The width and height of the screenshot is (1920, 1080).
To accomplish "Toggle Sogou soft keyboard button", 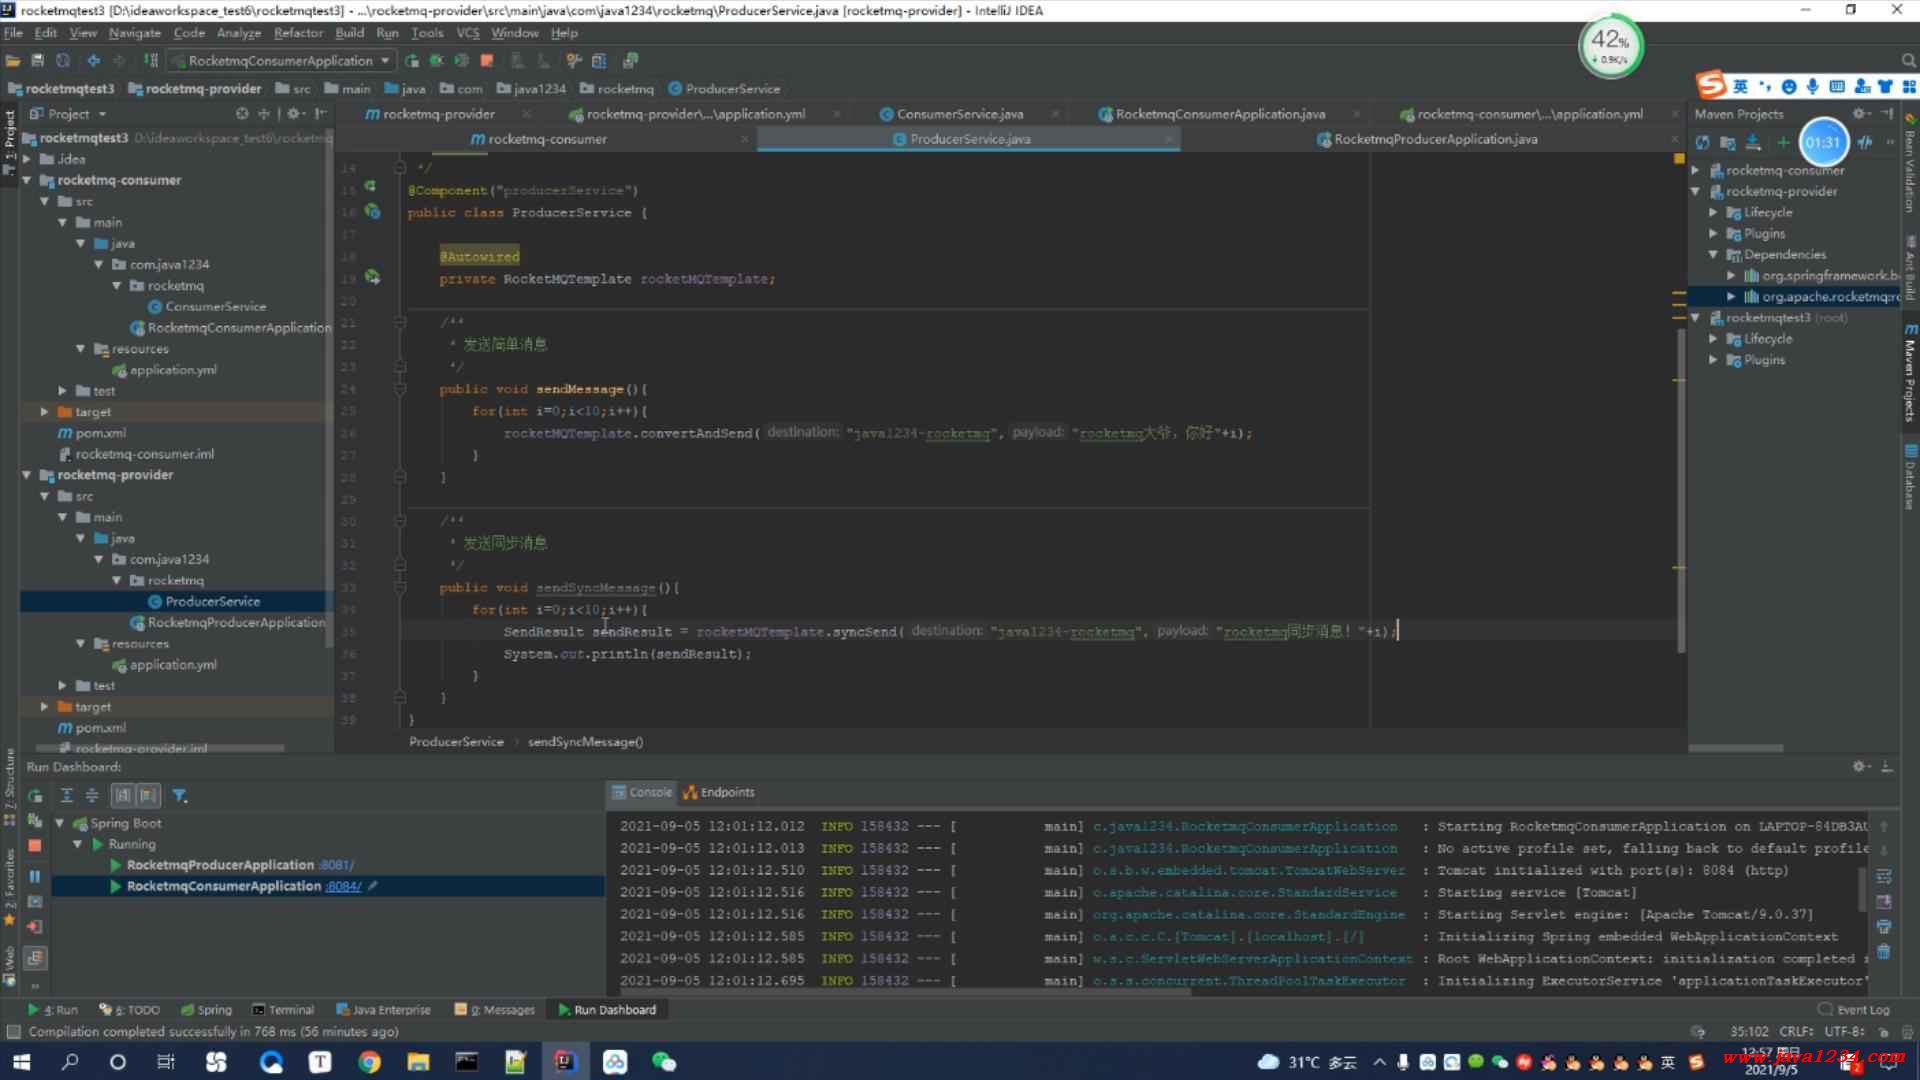I will click(1837, 87).
